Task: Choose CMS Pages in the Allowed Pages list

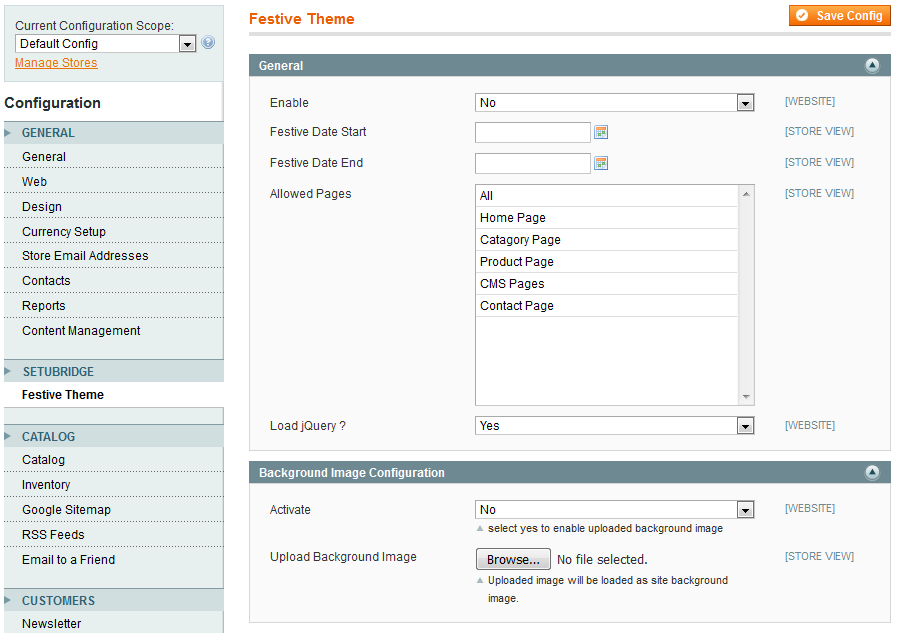Action: (512, 284)
